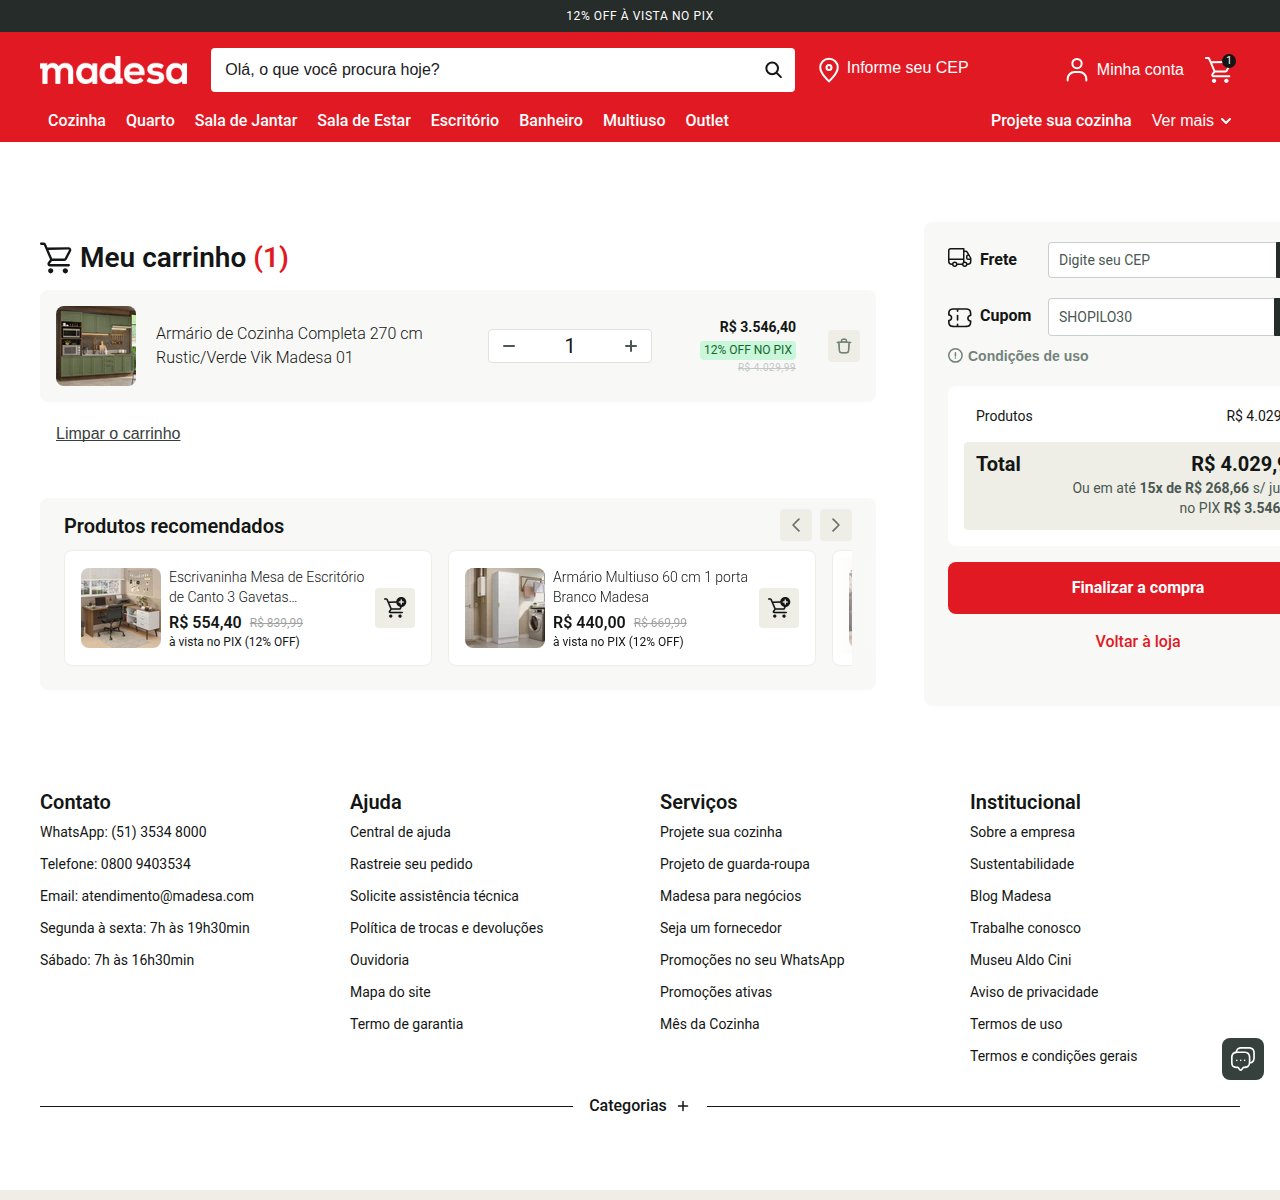Open Termos e condições gerais link
Screen dimensions: 1280x1200
[1053, 1056]
